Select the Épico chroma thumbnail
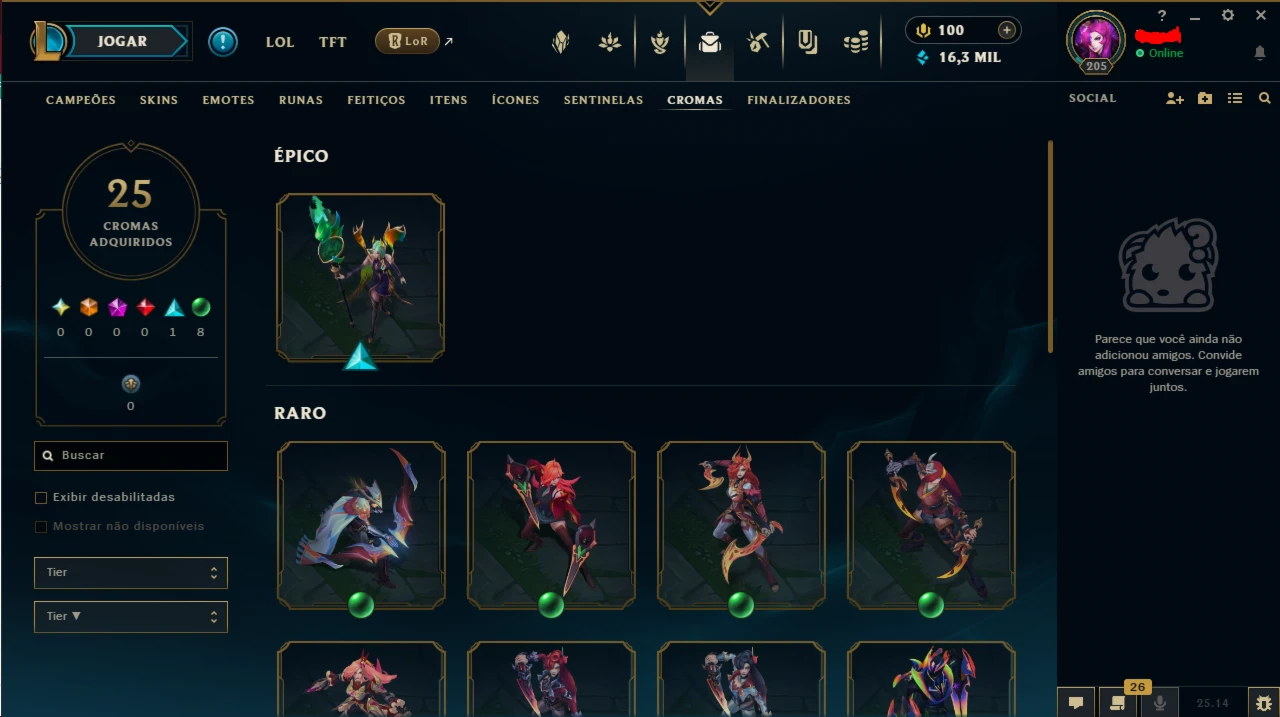The width and height of the screenshot is (1280, 717). point(361,278)
